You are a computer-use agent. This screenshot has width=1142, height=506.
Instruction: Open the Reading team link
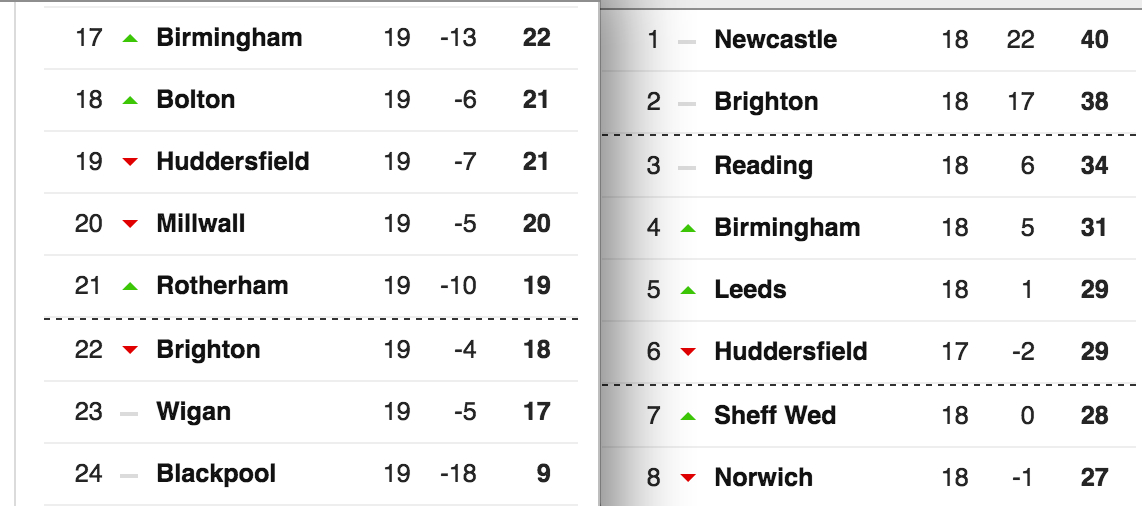coord(763,166)
